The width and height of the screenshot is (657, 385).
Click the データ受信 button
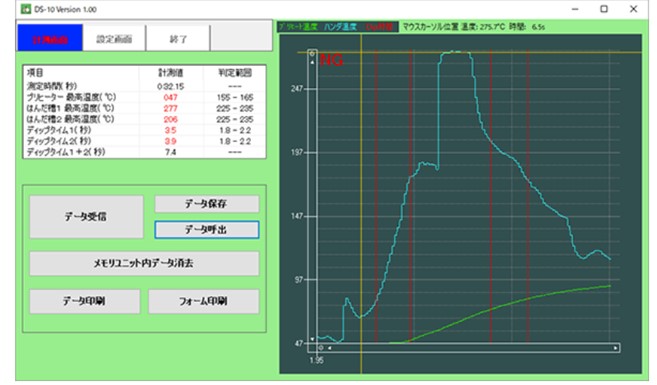(86, 217)
